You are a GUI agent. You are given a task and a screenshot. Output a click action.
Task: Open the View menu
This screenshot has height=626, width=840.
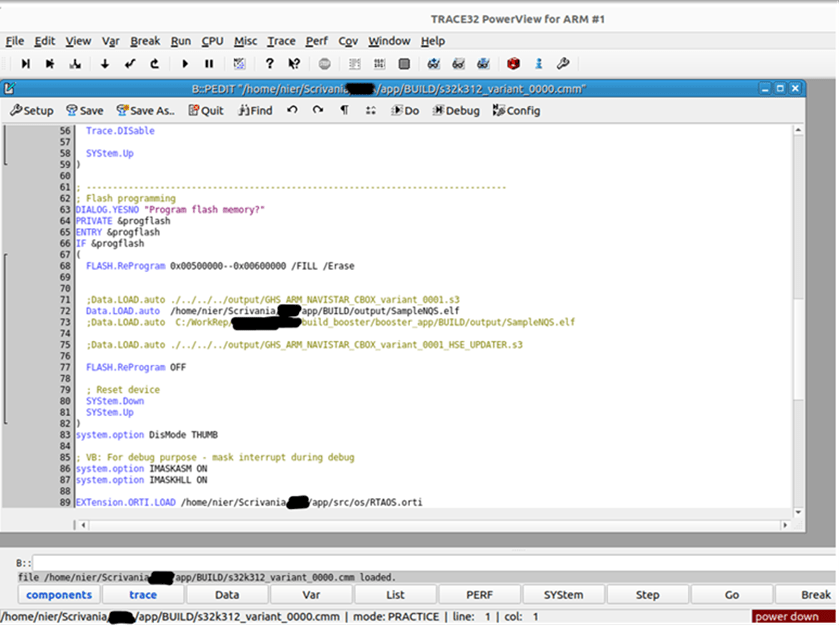click(x=78, y=41)
